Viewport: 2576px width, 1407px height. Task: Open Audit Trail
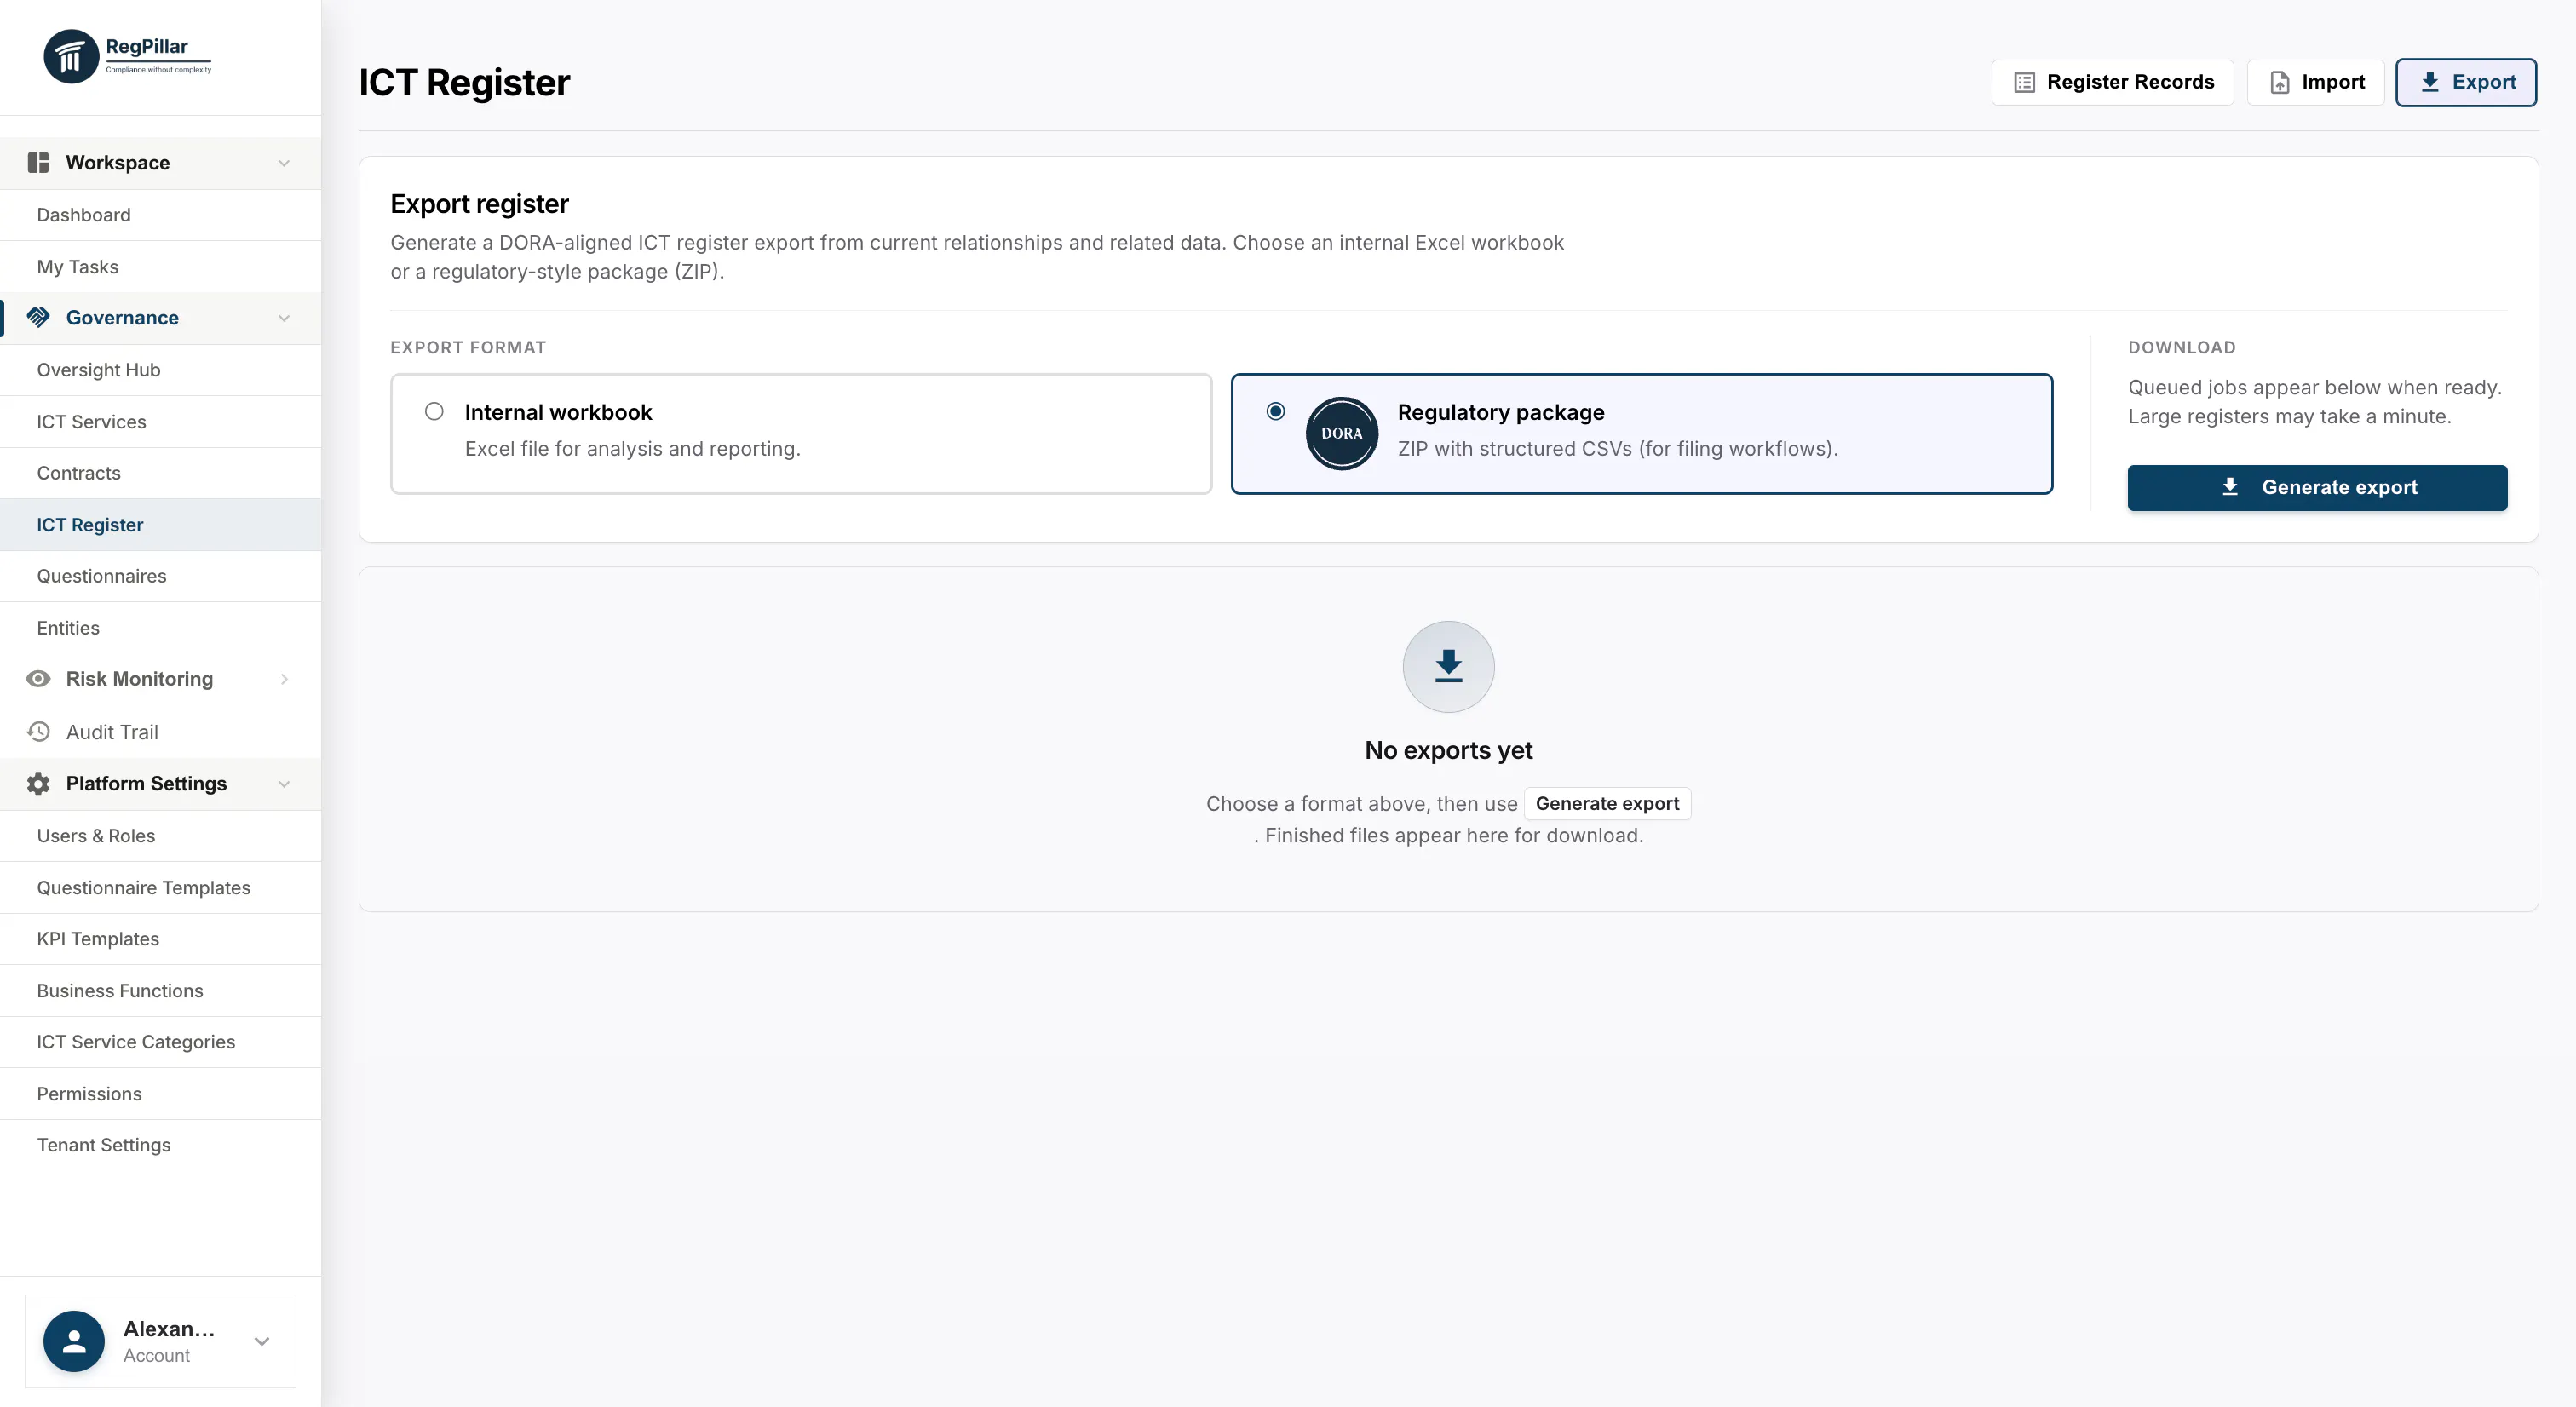(x=161, y=732)
